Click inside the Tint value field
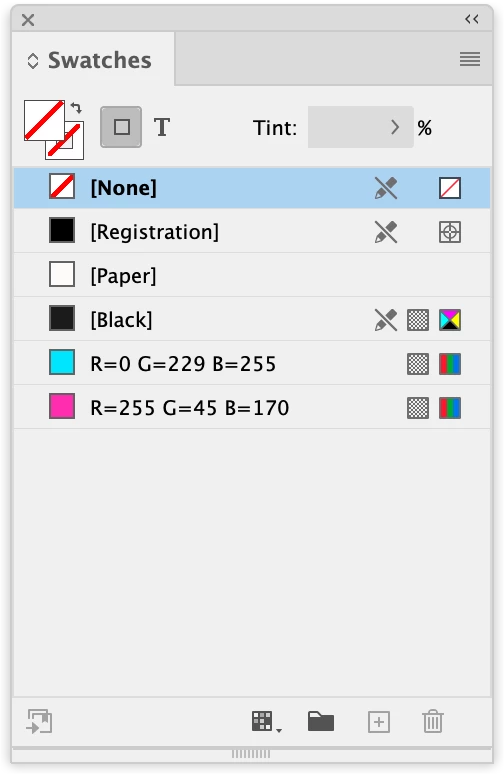Screen dimensions: 504x778 [347, 127]
